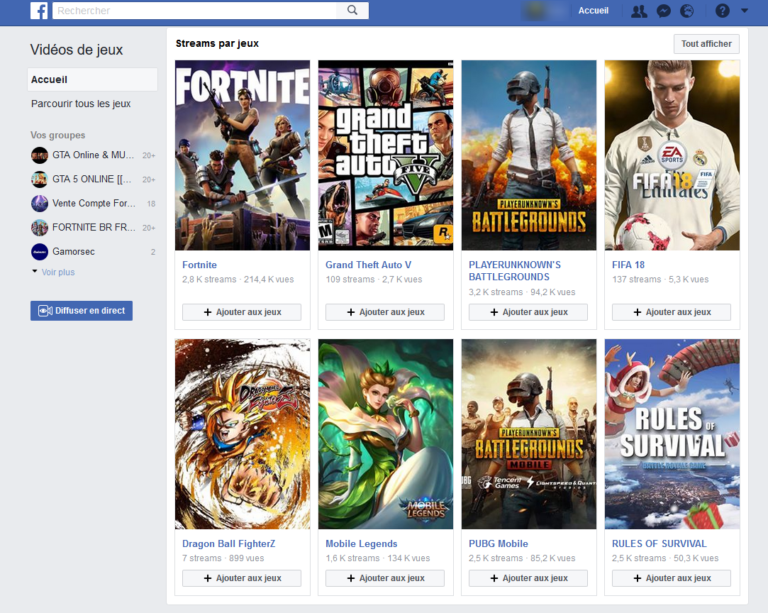Click Grand Theft Auto V title link
This screenshot has width=768, height=613.
(x=368, y=265)
